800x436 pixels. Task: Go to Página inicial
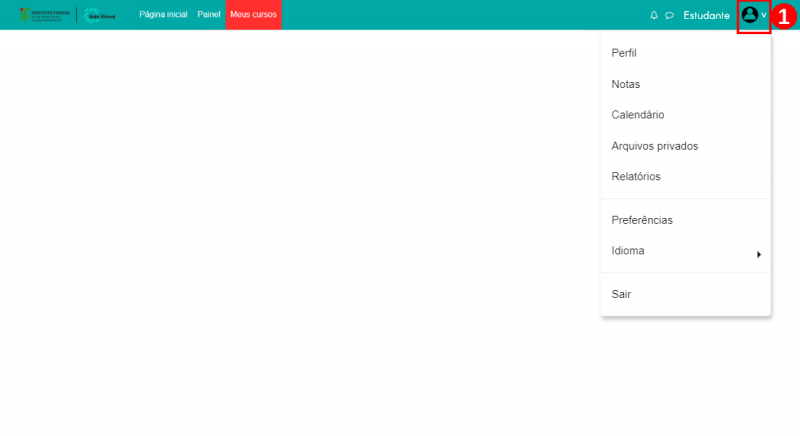tap(163, 14)
